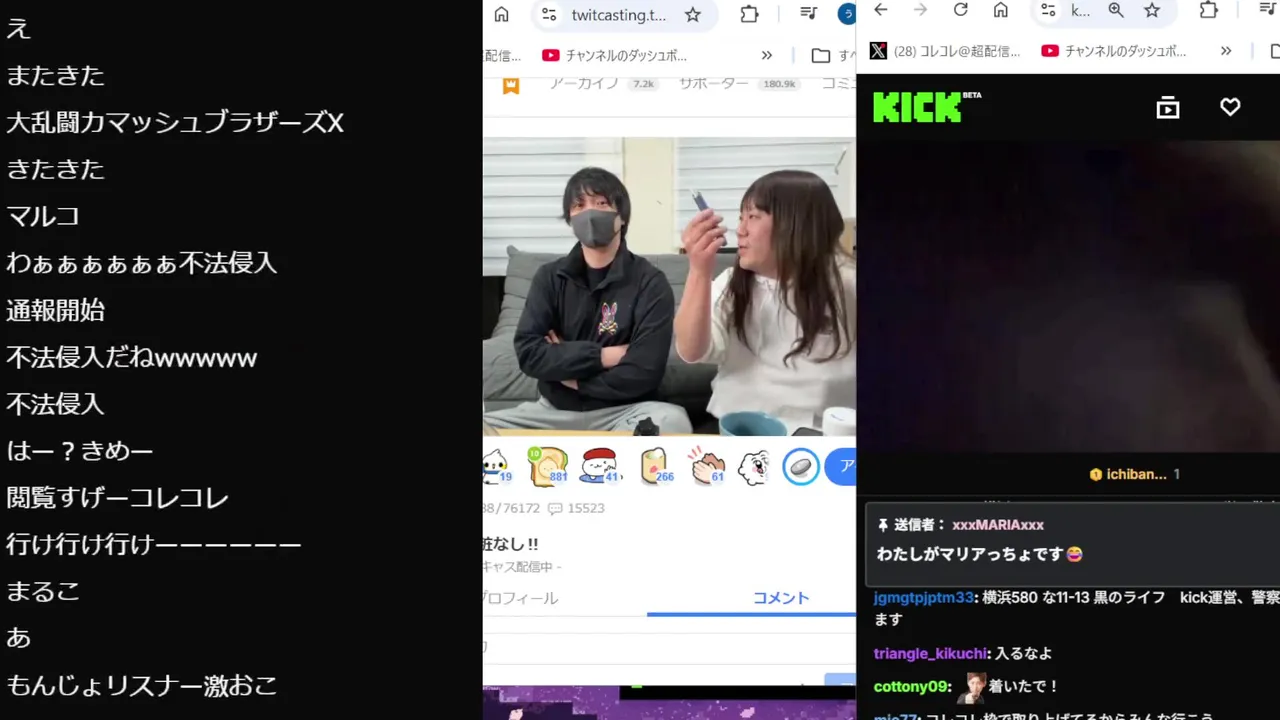
Task: Open extensions puzzle icon in the Kick browser
Action: (1208, 10)
